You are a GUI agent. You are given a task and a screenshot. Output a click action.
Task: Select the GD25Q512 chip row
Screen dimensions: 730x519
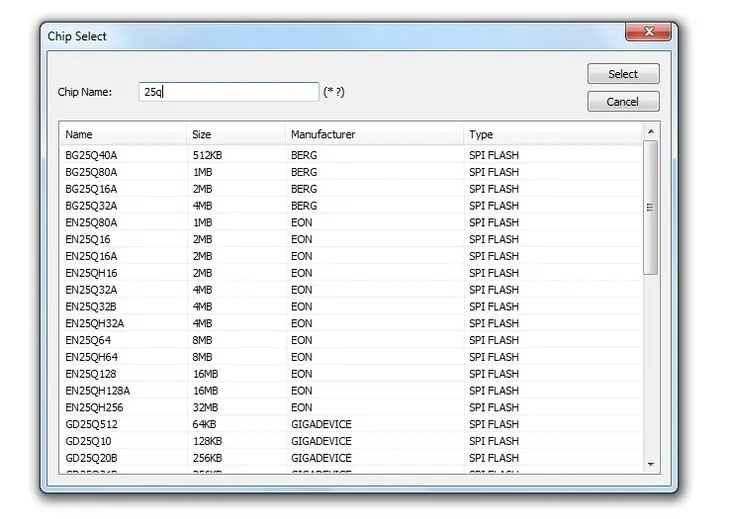[x=351, y=425]
